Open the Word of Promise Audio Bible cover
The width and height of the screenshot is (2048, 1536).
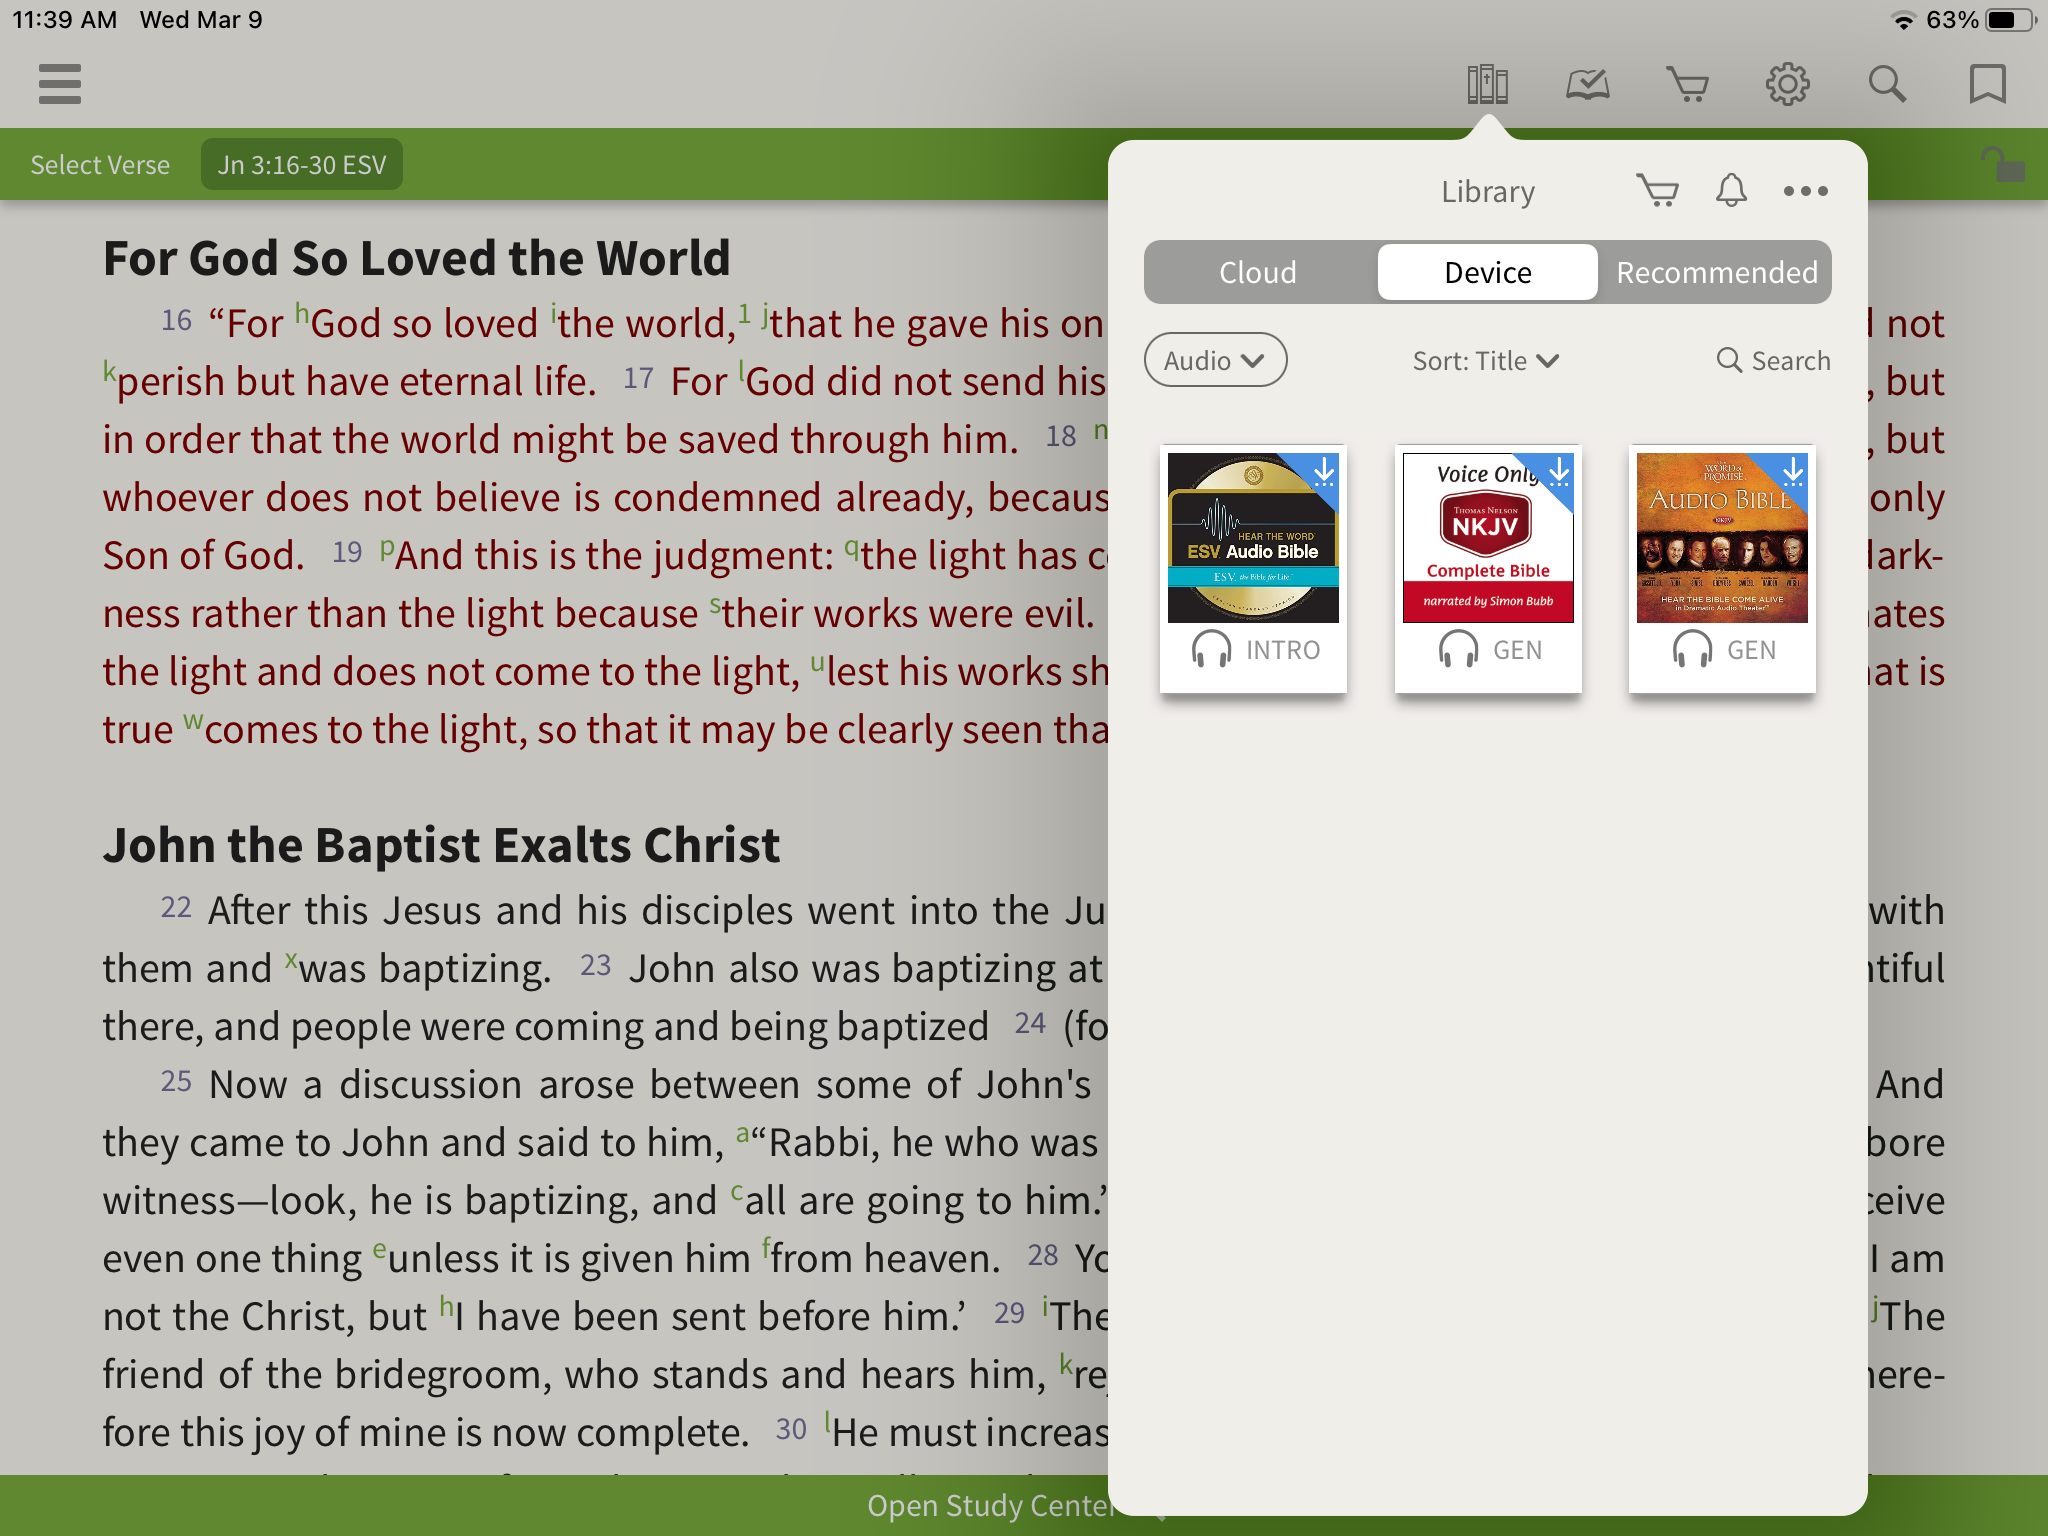pyautogui.click(x=1722, y=538)
